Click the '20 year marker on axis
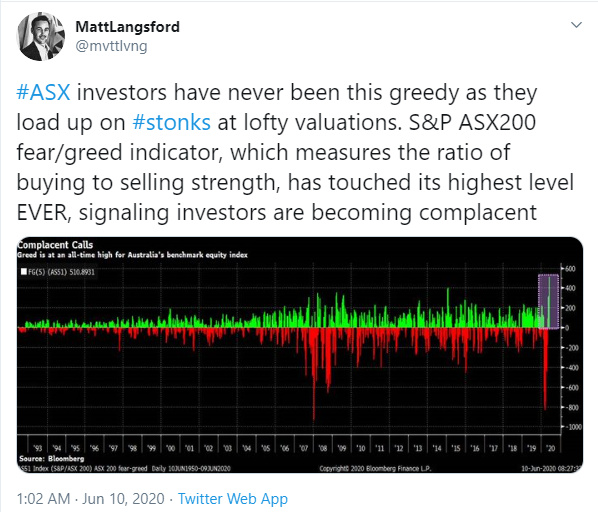The image size is (598, 512). [550, 448]
